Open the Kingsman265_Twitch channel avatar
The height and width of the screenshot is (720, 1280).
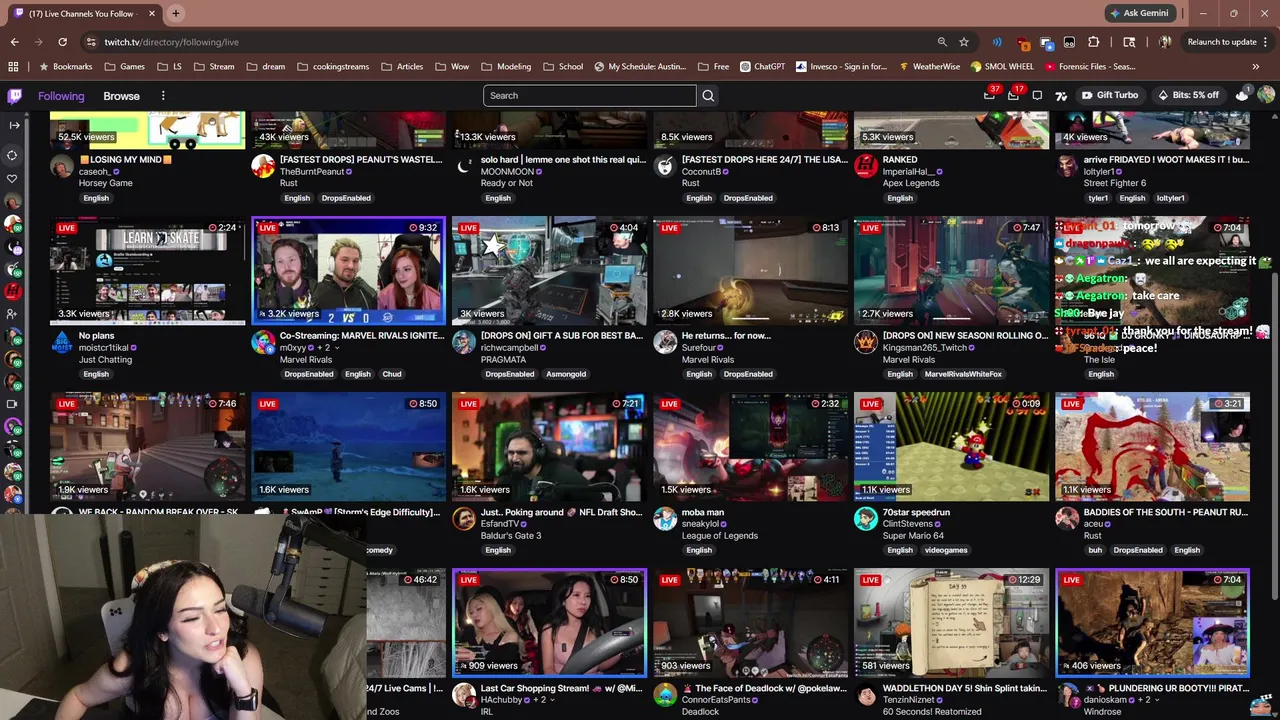(x=865, y=342)
